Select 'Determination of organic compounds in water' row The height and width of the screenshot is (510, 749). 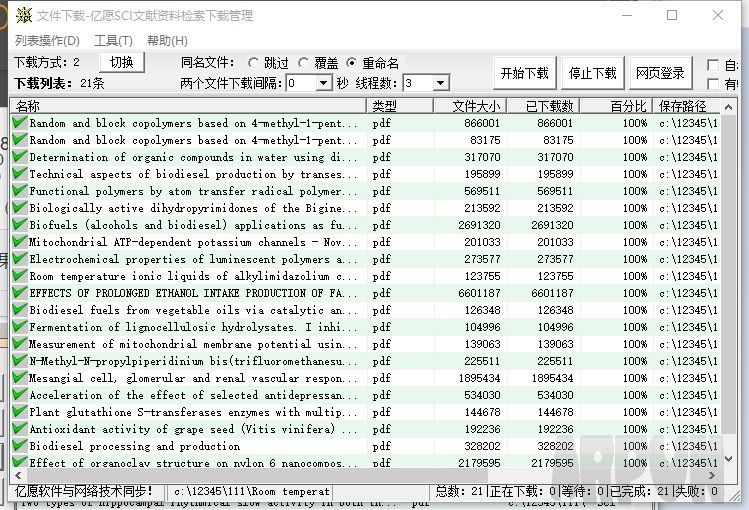[365, 157]
